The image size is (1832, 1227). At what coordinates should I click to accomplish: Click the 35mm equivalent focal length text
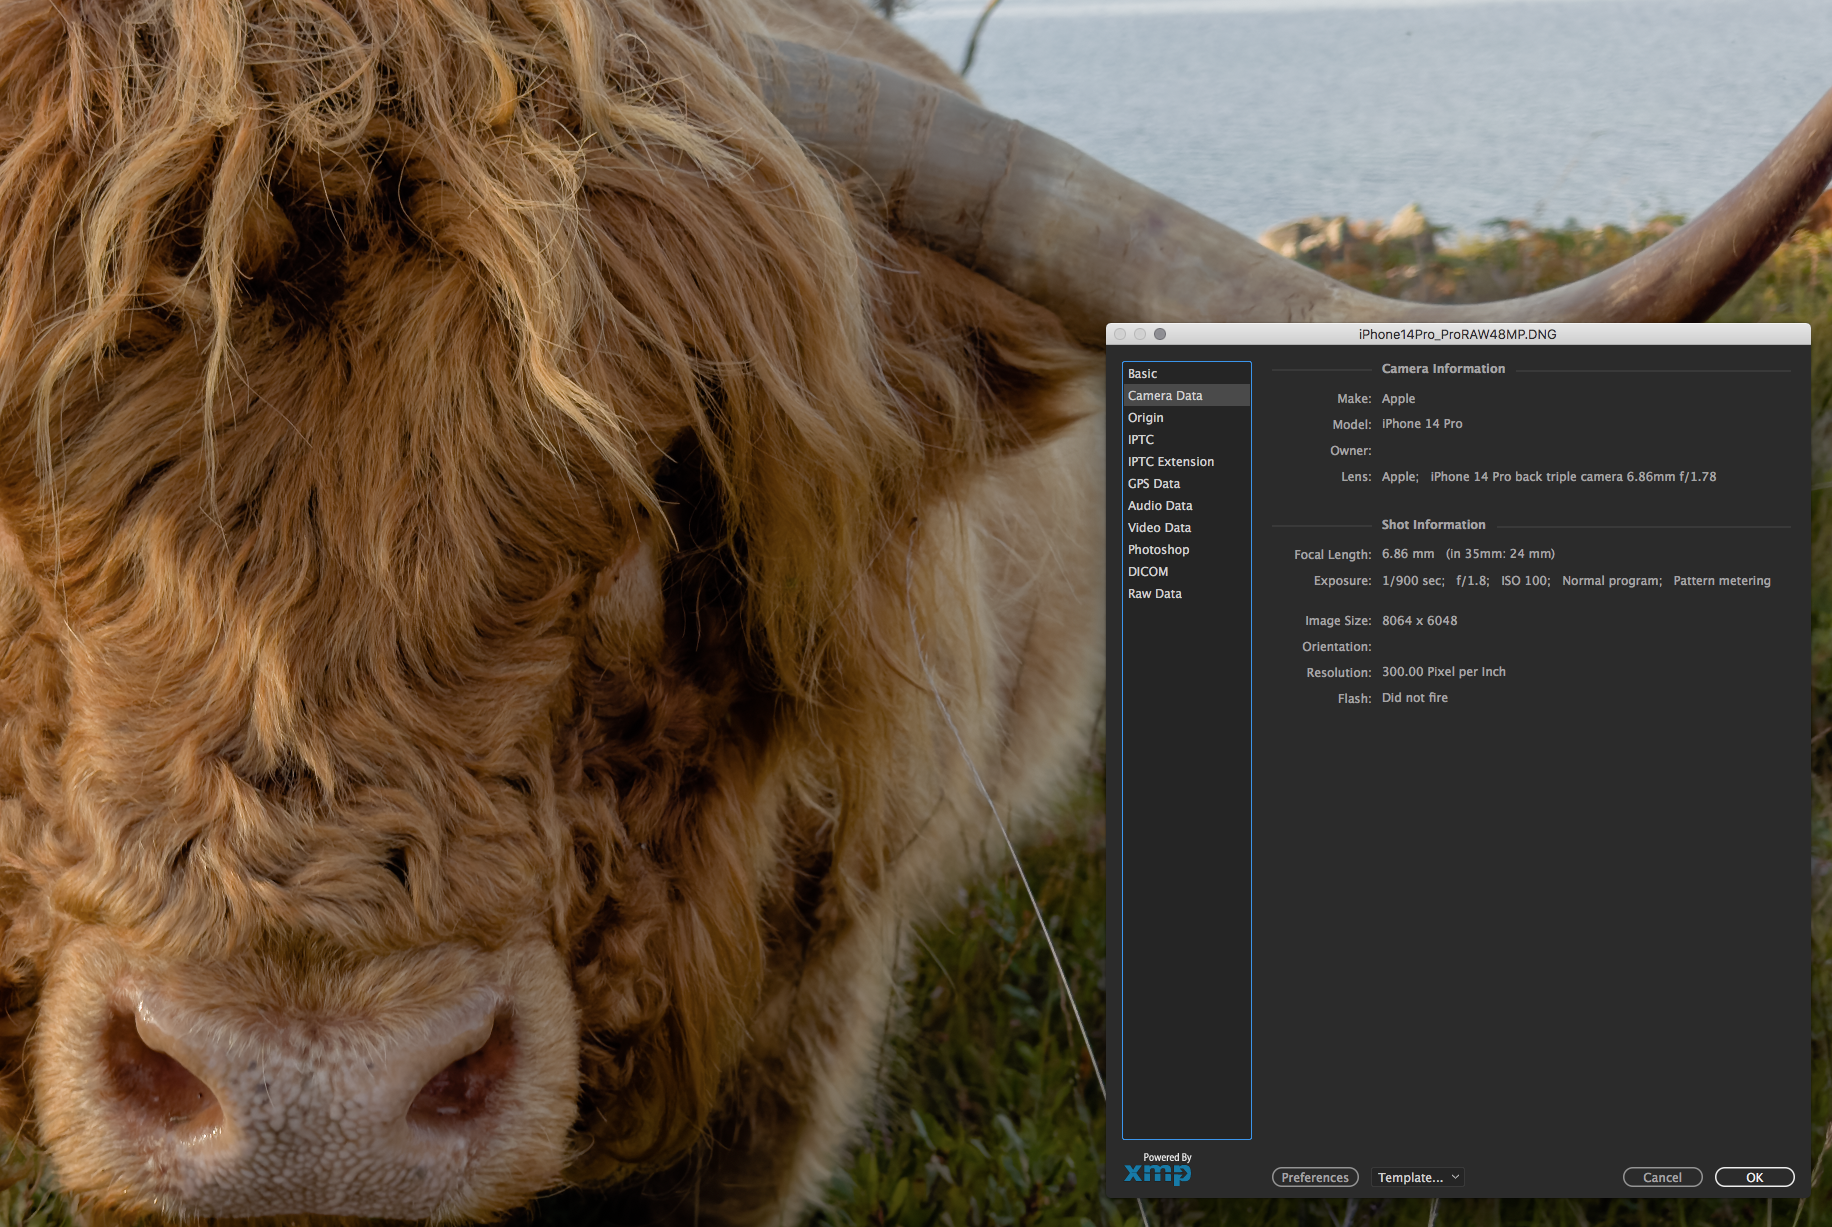[x=1500, y=554]
